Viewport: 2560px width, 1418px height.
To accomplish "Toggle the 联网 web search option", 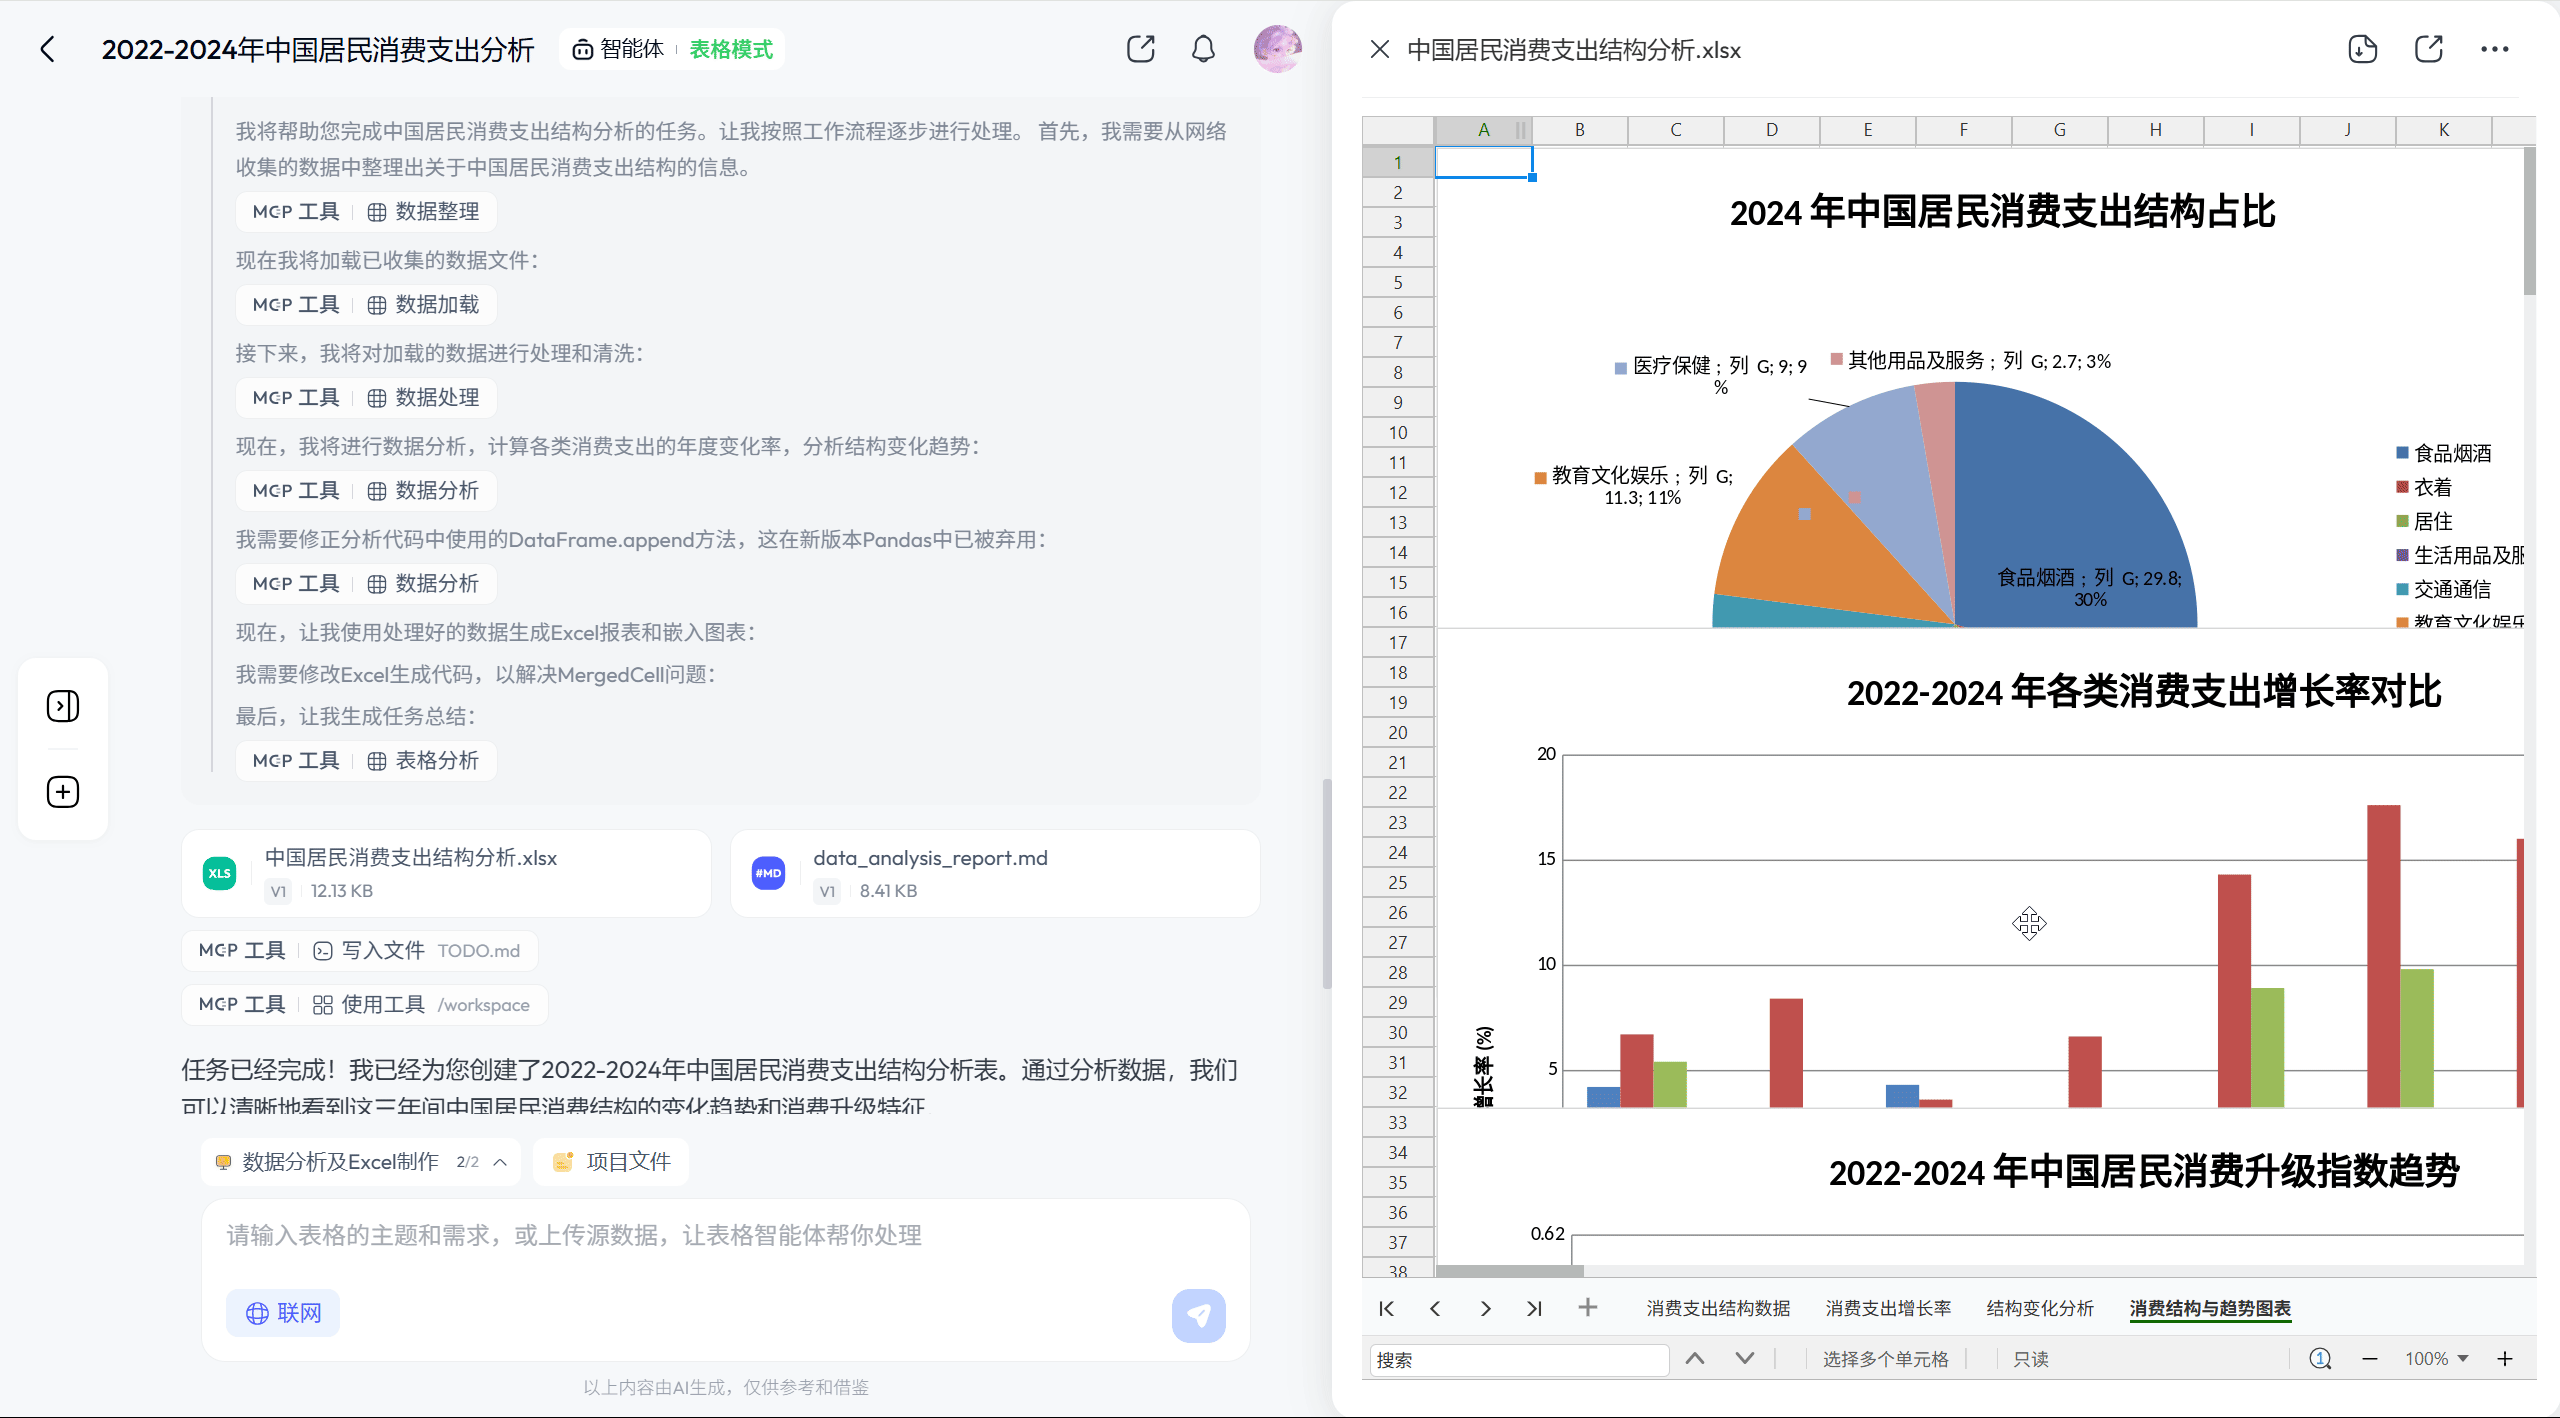I will (283, 1312).
